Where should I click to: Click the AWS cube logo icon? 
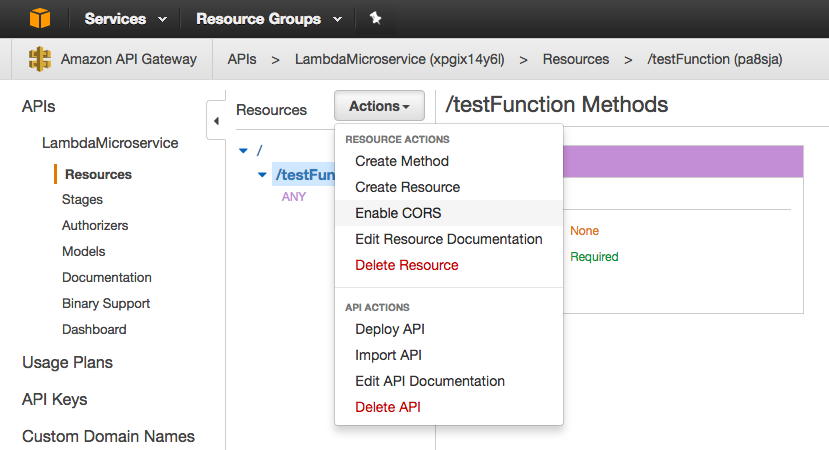click(x=39, y=18)
